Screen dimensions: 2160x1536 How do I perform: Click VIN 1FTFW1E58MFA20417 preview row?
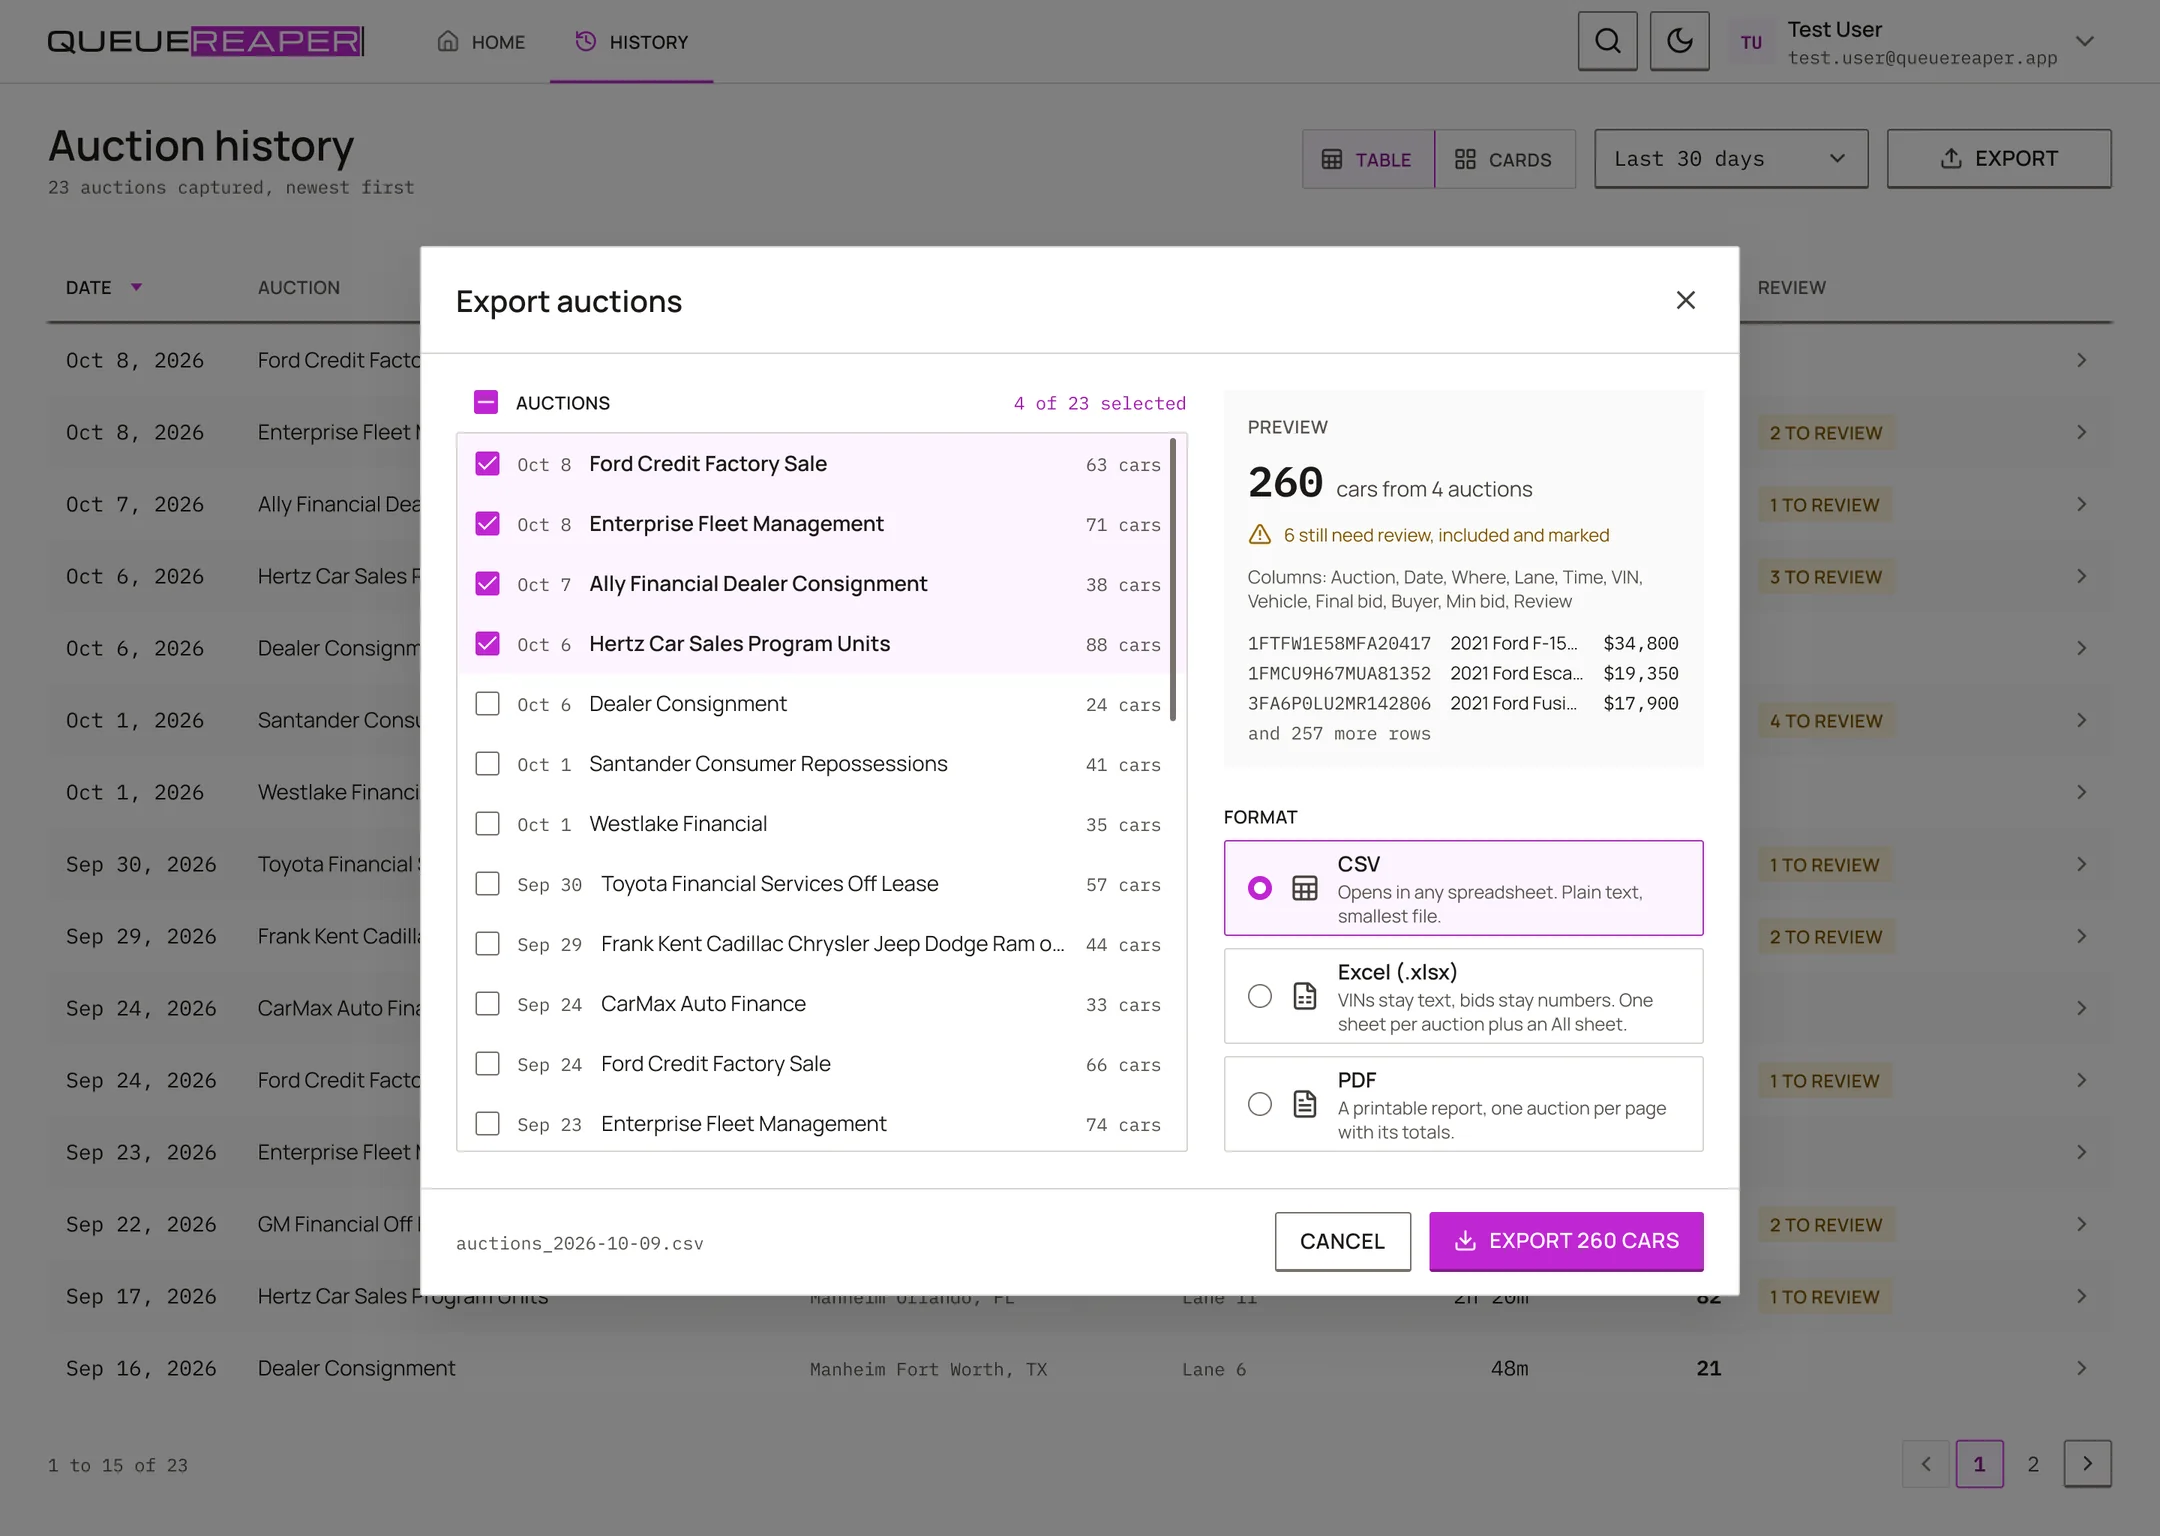(x=1463, y=643)
